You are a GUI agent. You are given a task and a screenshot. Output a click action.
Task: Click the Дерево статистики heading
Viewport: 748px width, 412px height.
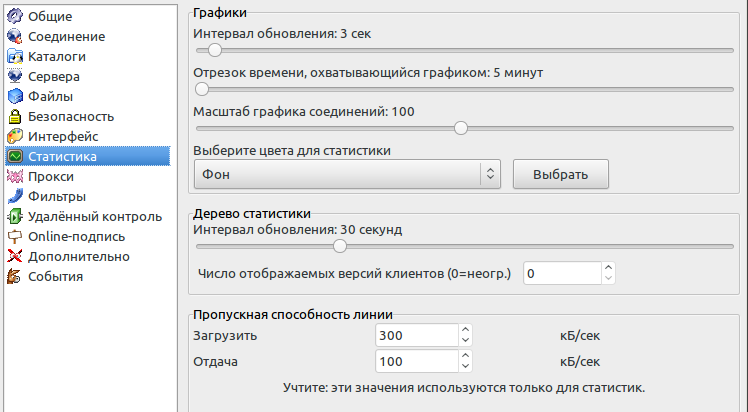252,214
